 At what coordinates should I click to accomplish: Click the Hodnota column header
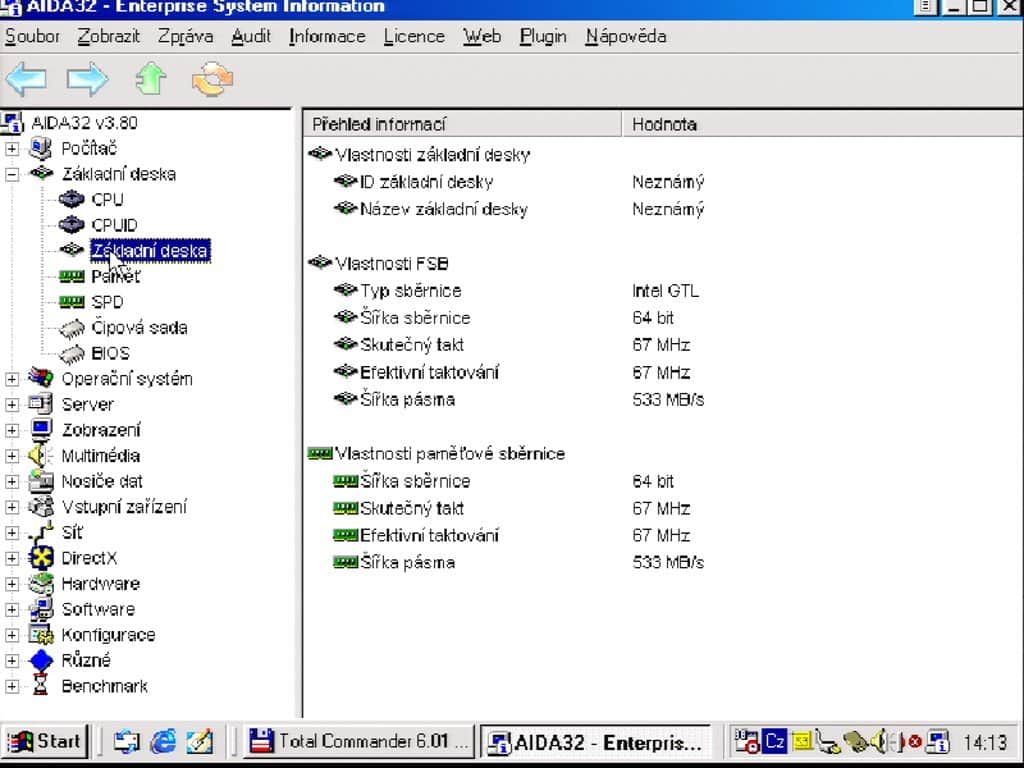pos(822,124)
